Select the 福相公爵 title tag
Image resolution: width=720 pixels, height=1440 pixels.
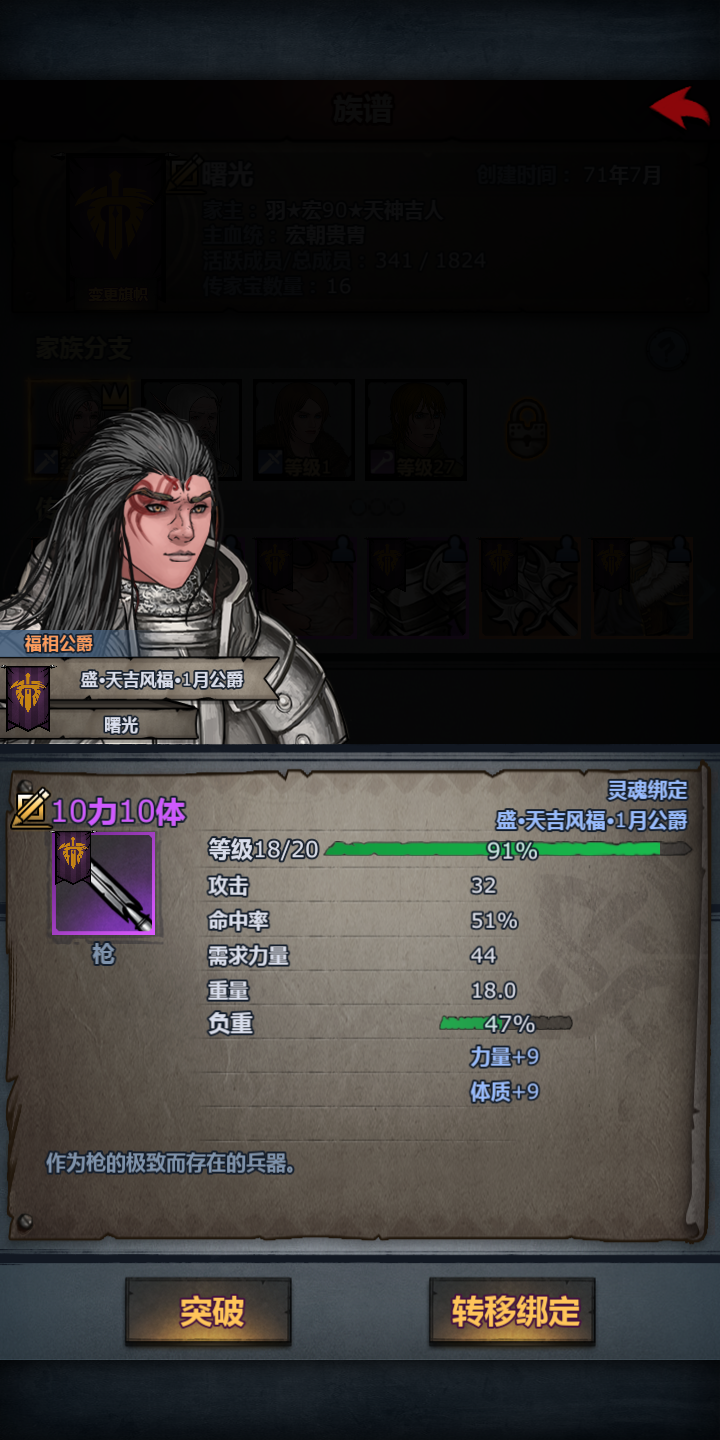pyautogui.click(x=58, y=643)
